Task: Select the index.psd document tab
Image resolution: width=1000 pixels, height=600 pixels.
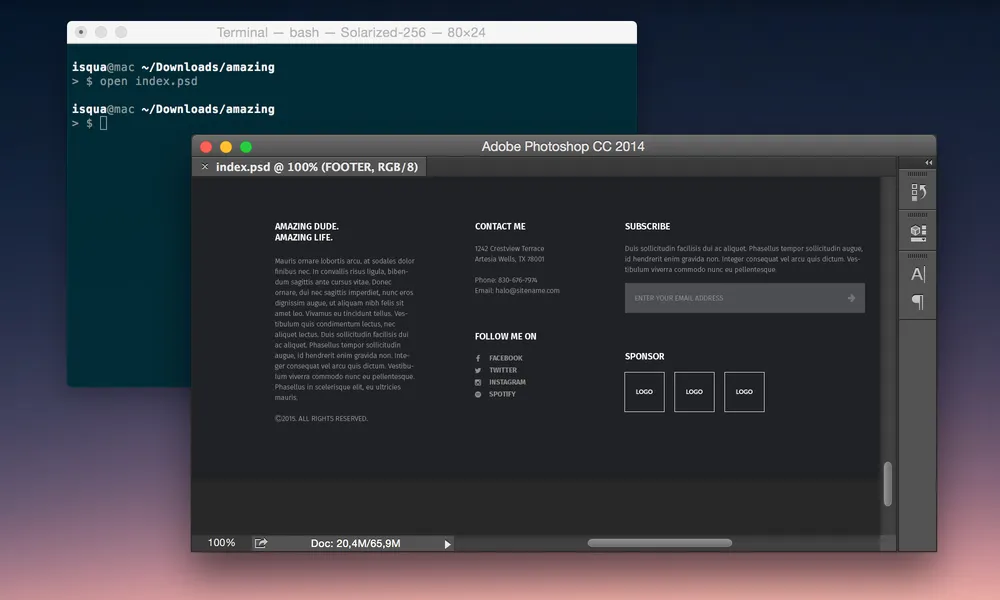Action: point(316,167)
